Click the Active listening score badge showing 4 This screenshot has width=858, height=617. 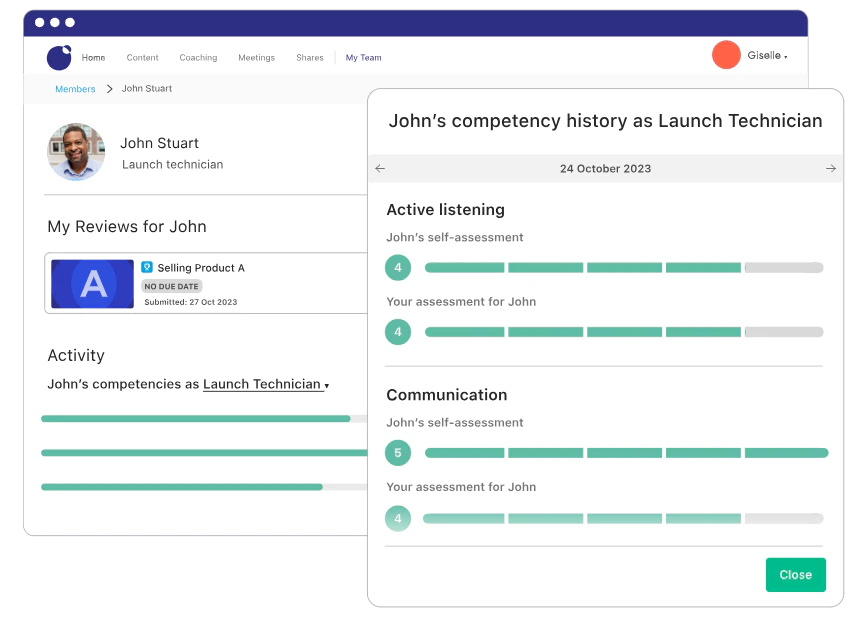click(398, 267)
